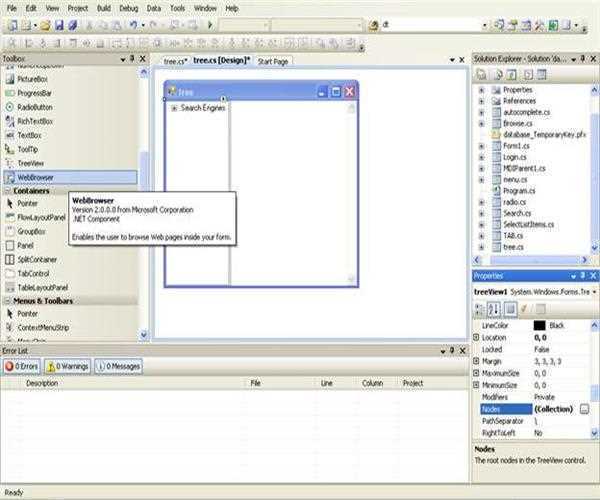The width and height of the screenshot is (600, 500).
Task: Select Login.cs in Solution Explorer
Action: coord(515,157)
